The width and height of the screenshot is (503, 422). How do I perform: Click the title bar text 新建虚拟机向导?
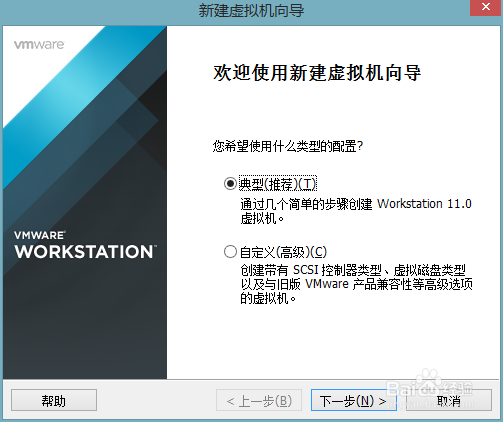click(x=251, y=10)
